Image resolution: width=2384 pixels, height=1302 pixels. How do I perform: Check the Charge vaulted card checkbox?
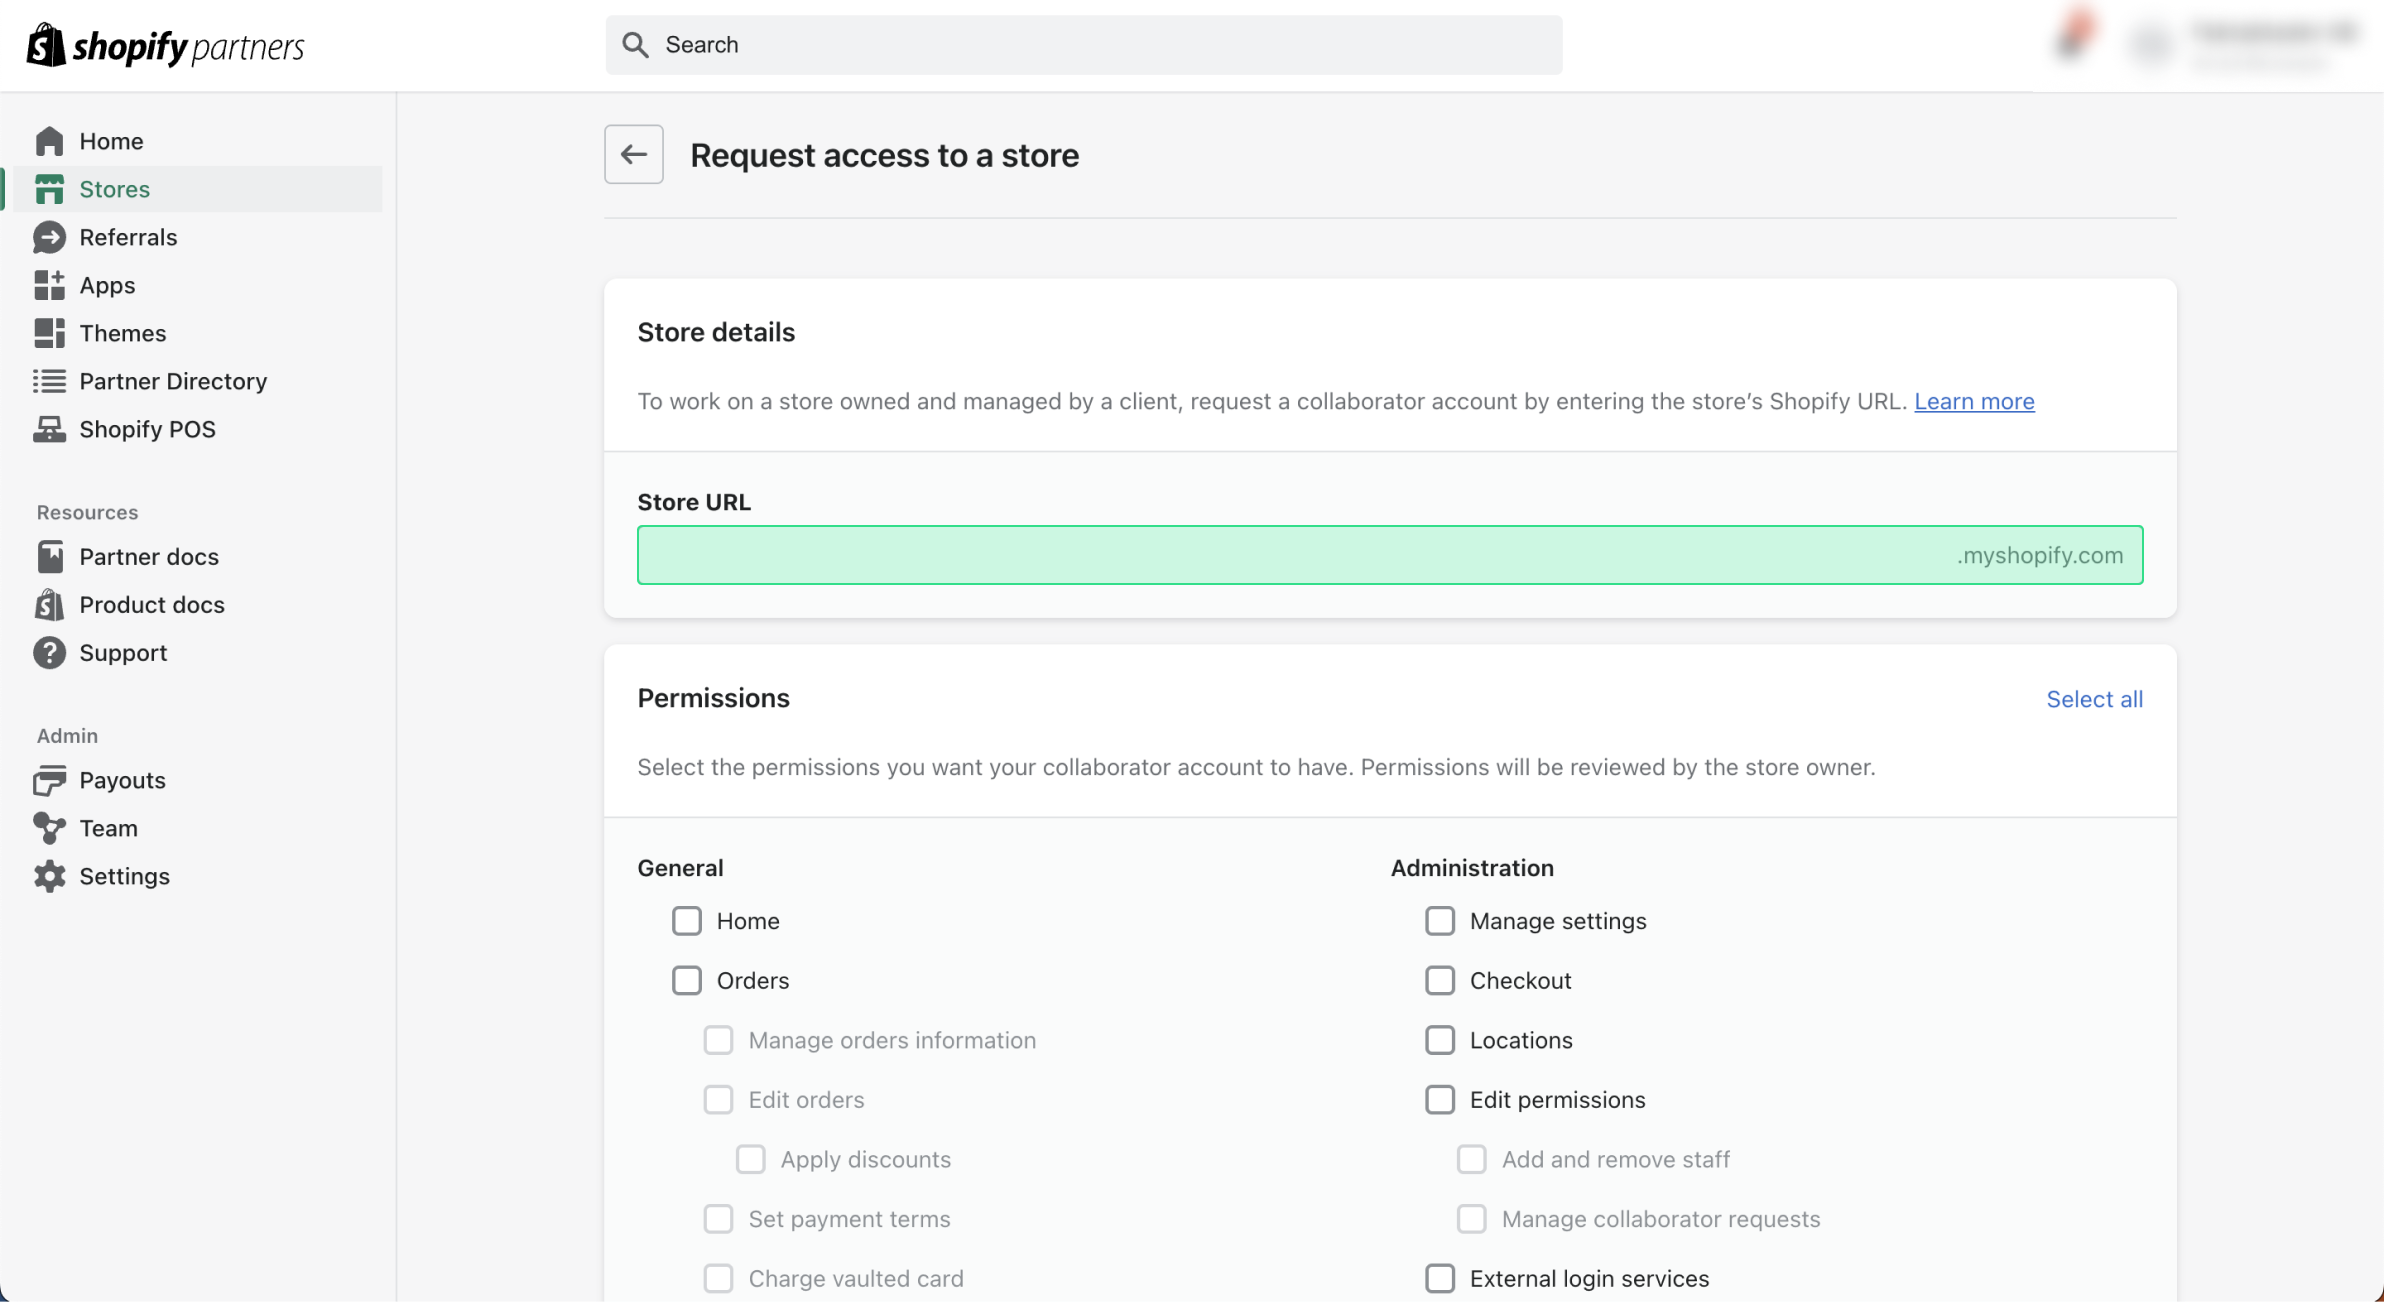coord(718,1279)
